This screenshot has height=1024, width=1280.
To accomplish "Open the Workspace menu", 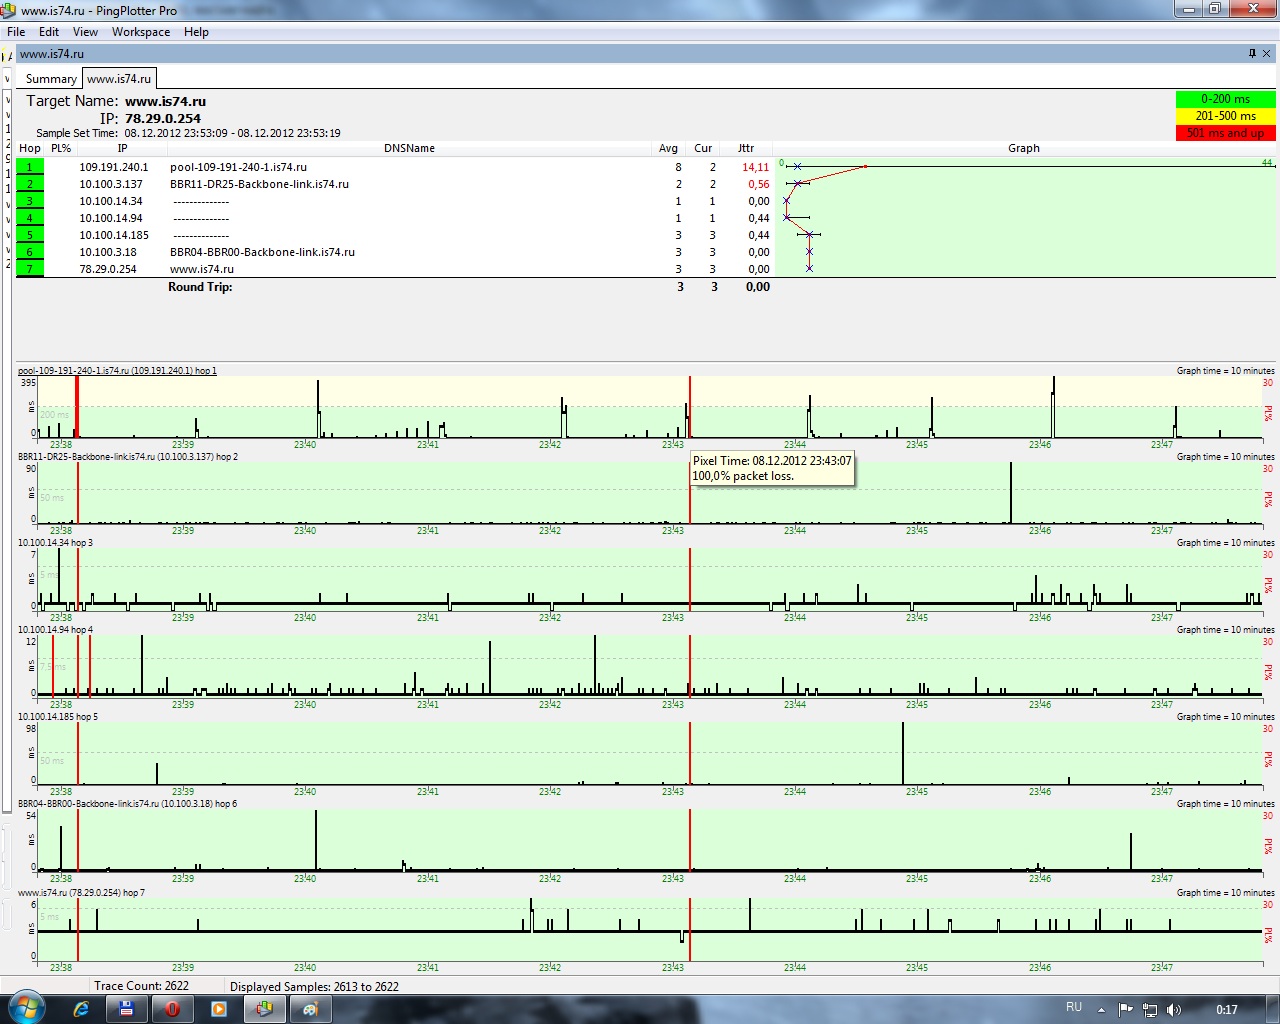I will pos(140,32).
